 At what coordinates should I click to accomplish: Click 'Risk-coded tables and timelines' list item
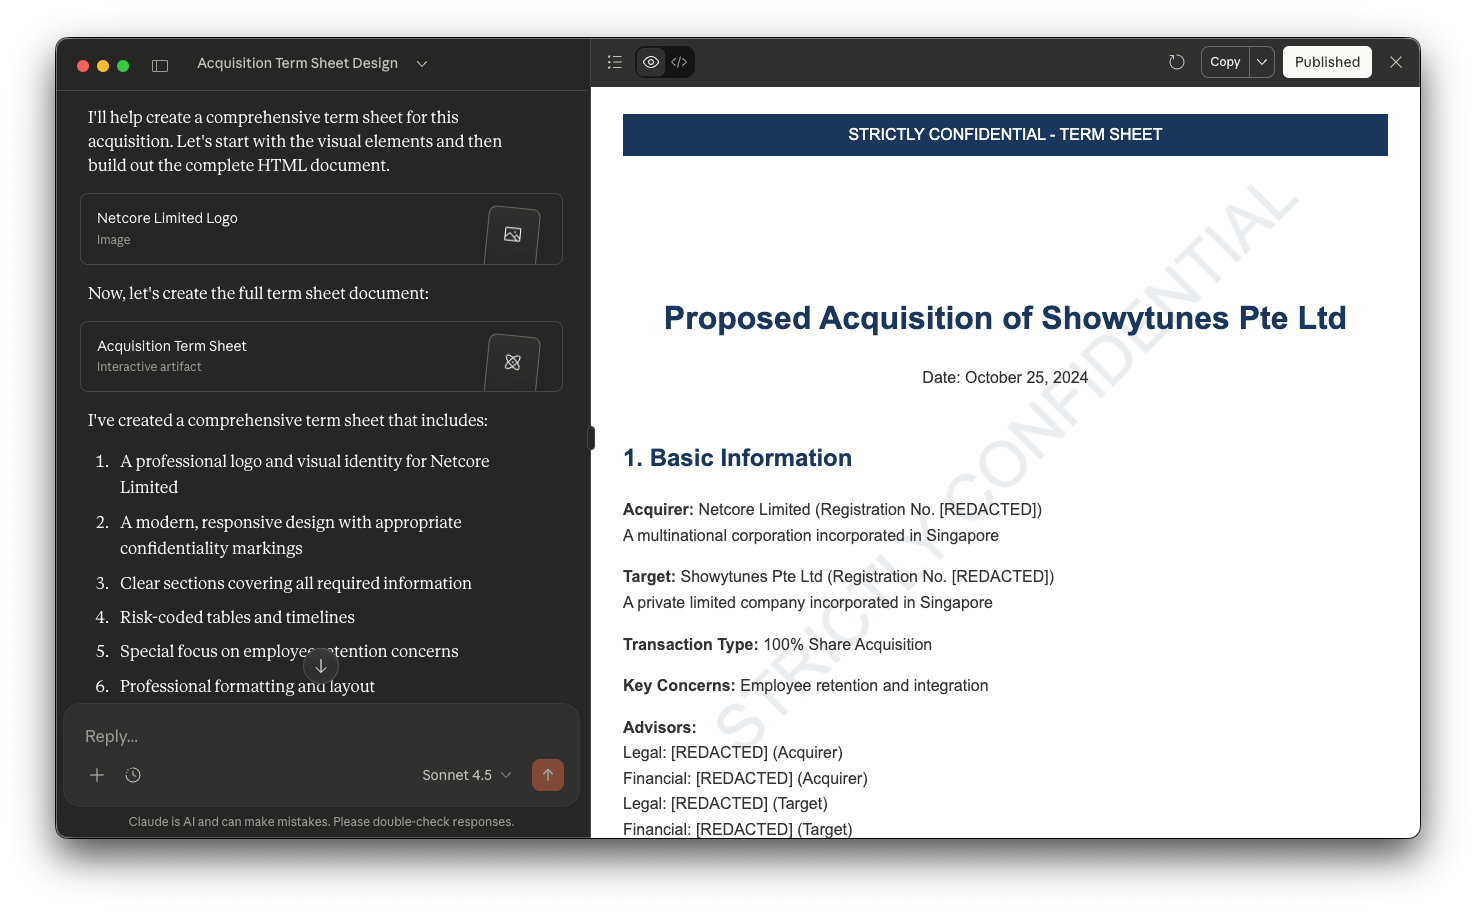pyautogui.click(x=237, y=617)
